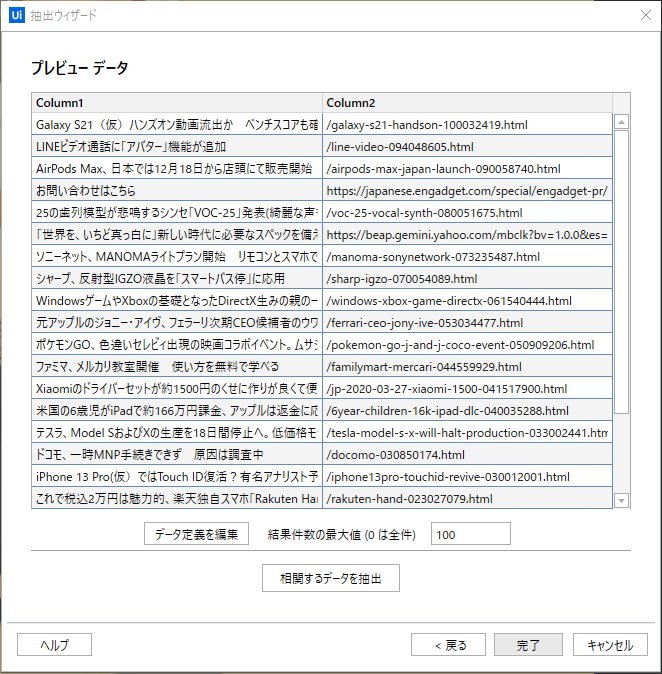Select the cell /jp-2020-03-27-xiaomi-1500-041517900.html
Screen dimensions: 662x674
467,388
